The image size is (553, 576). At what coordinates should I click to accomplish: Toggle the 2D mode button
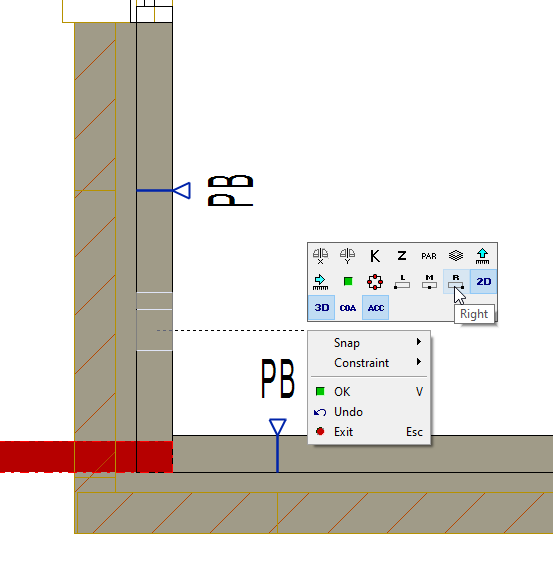[484, 282]
